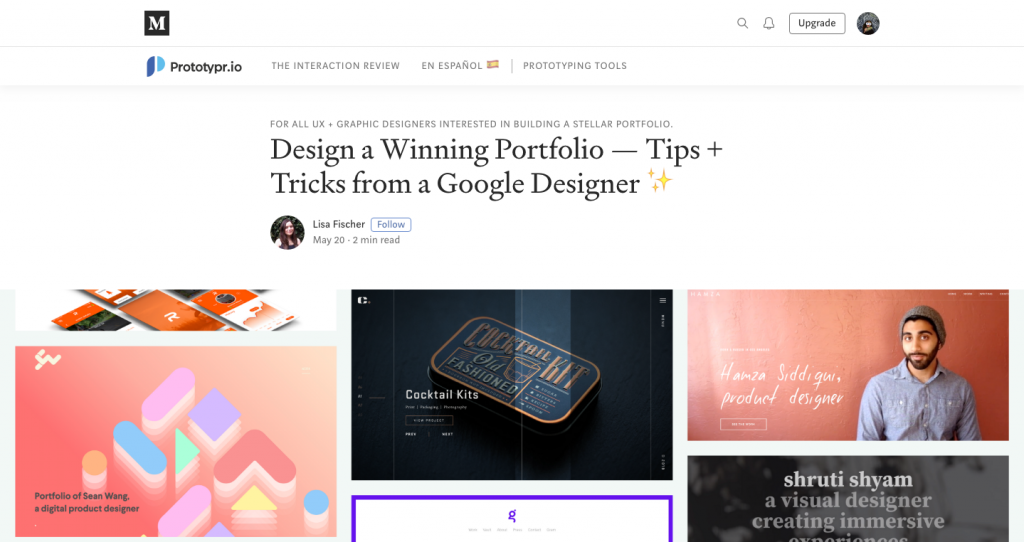This screenshot has width=1024, height=542.
Task: Click the Spanish flag emoji icon
Action: coord(493,65)
